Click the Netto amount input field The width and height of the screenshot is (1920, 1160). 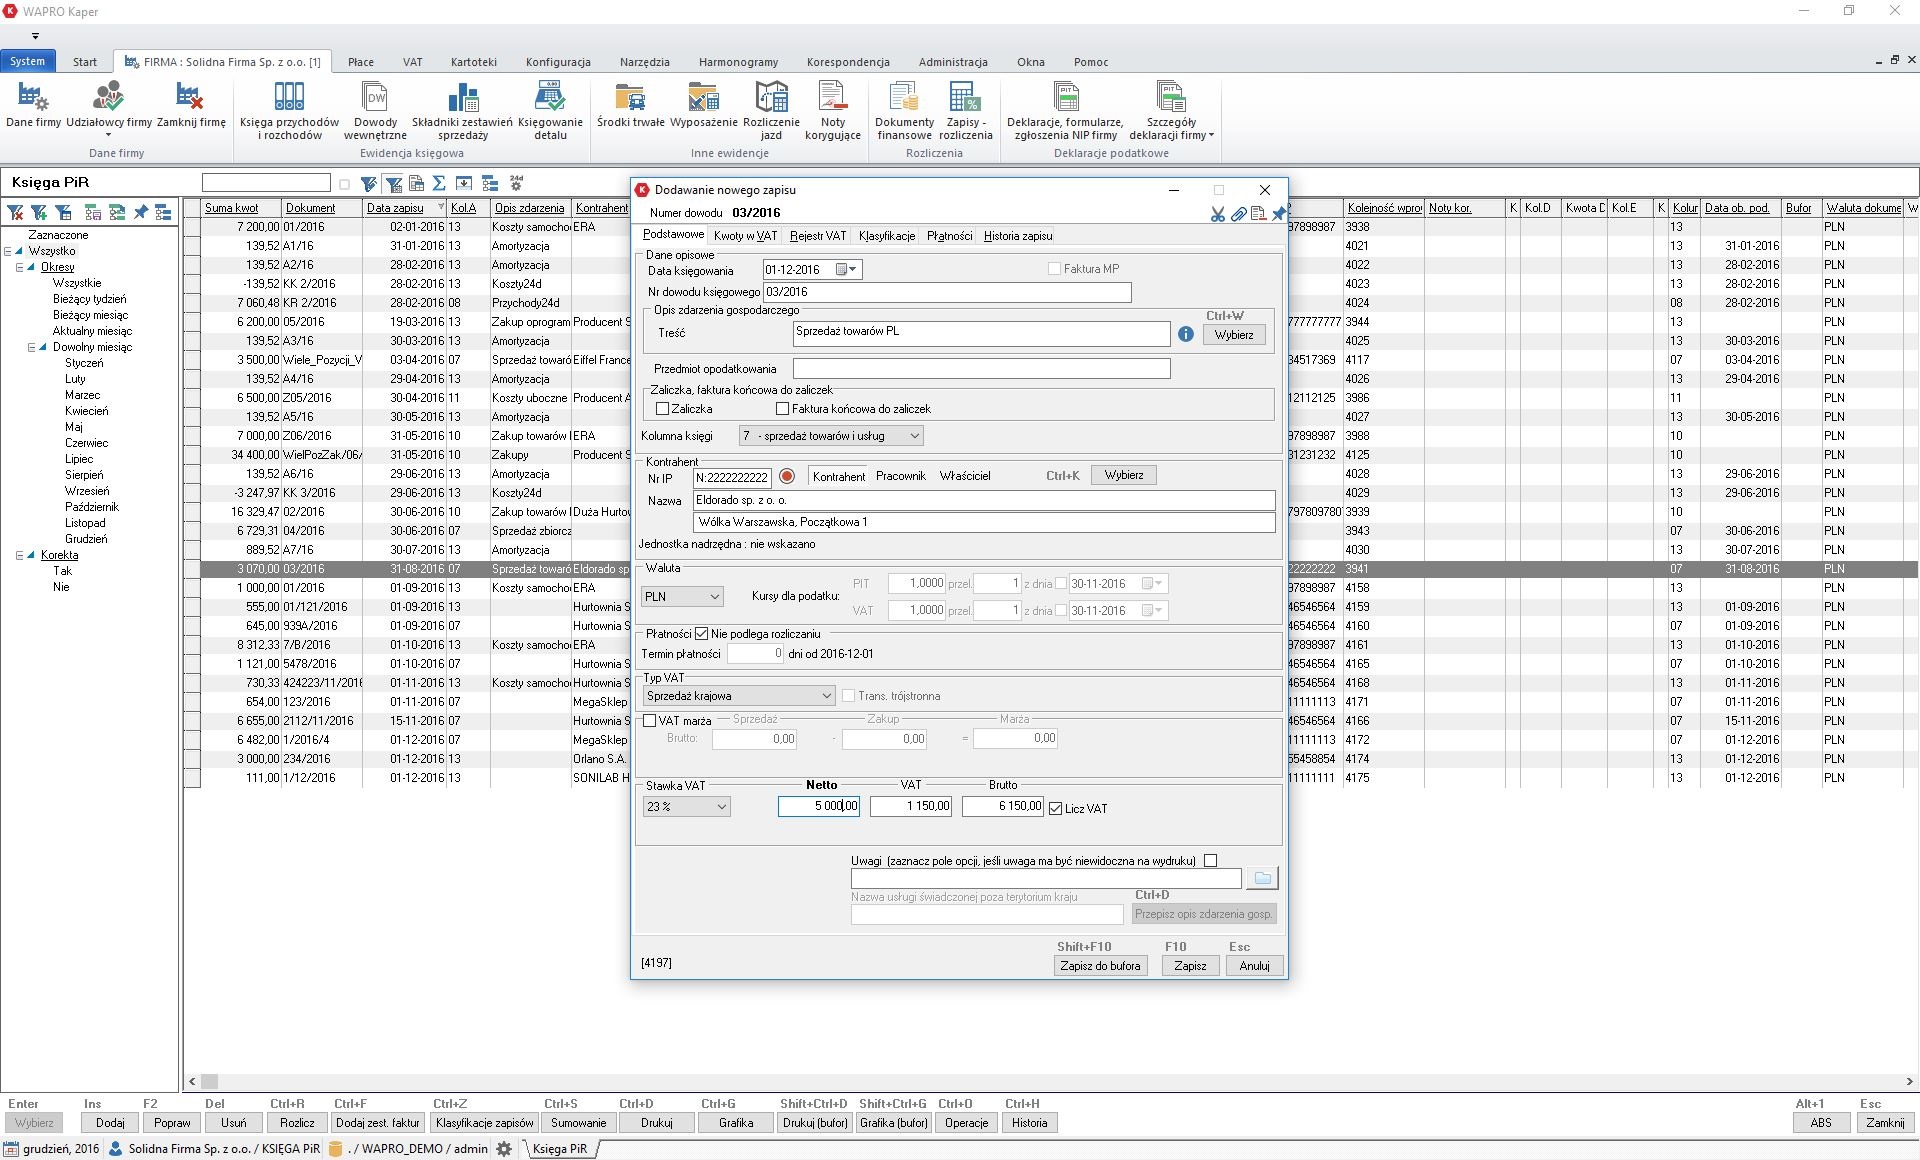click(818, 806)
